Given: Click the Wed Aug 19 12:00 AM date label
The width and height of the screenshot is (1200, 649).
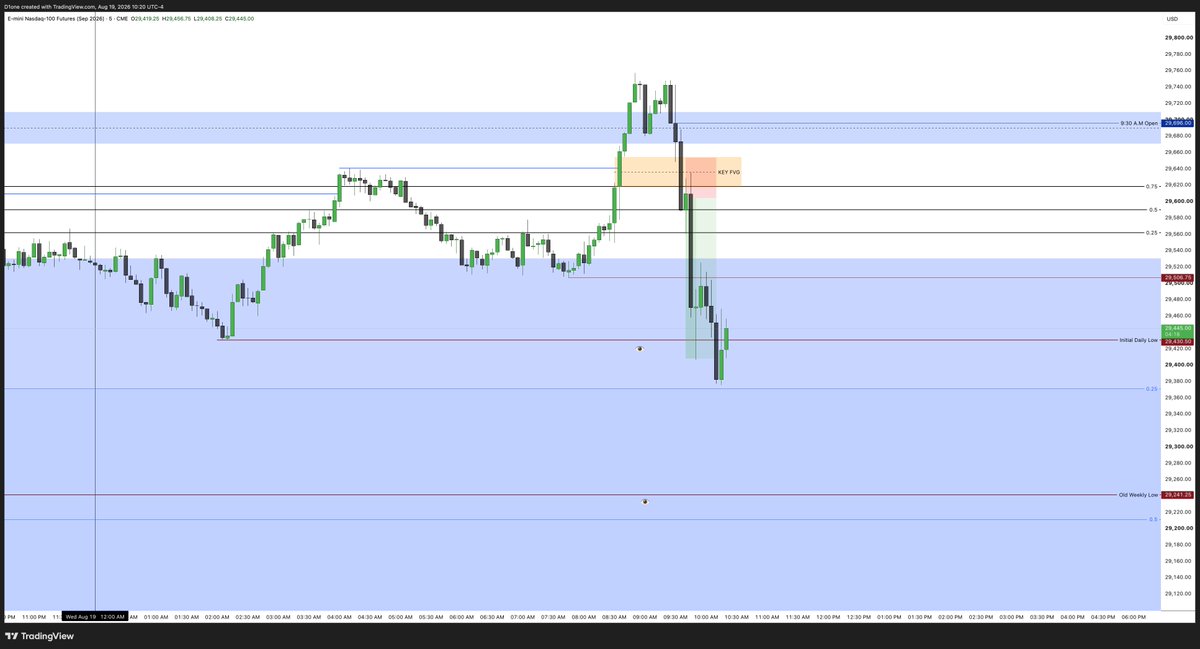Looking at the screenshot, I should coord(95,617).
